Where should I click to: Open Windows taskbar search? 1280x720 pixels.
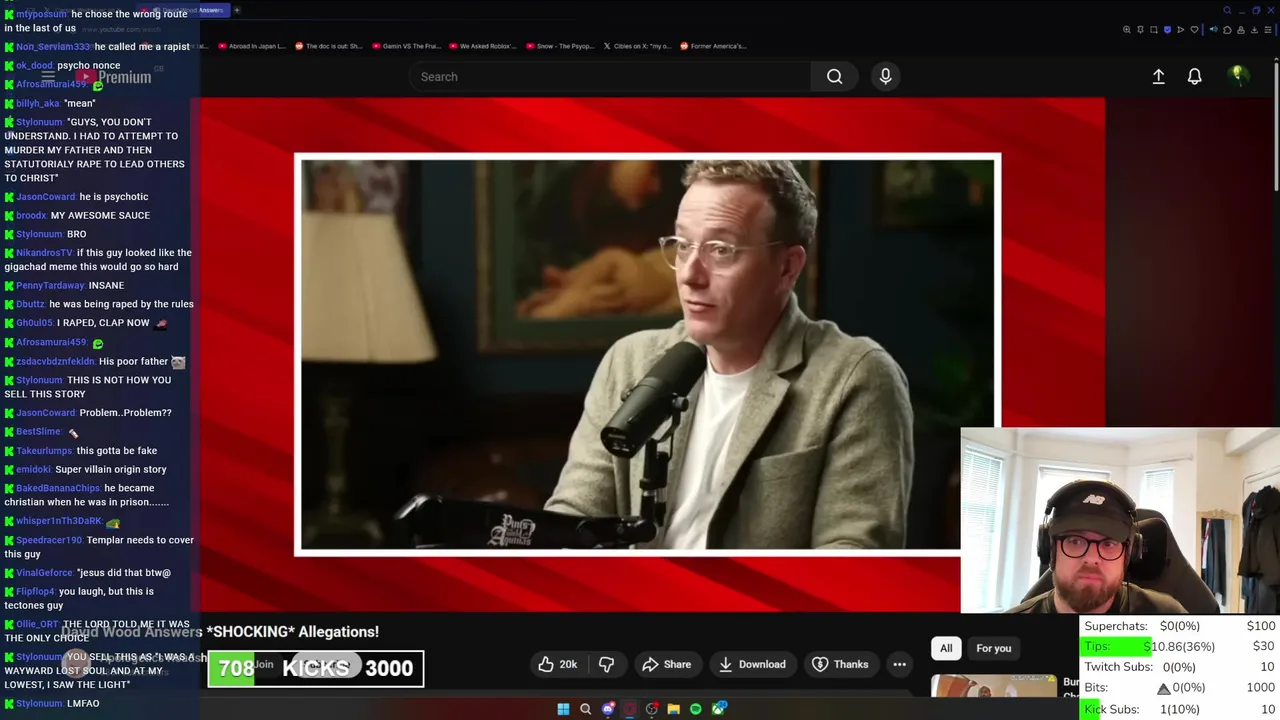[585, 709]
